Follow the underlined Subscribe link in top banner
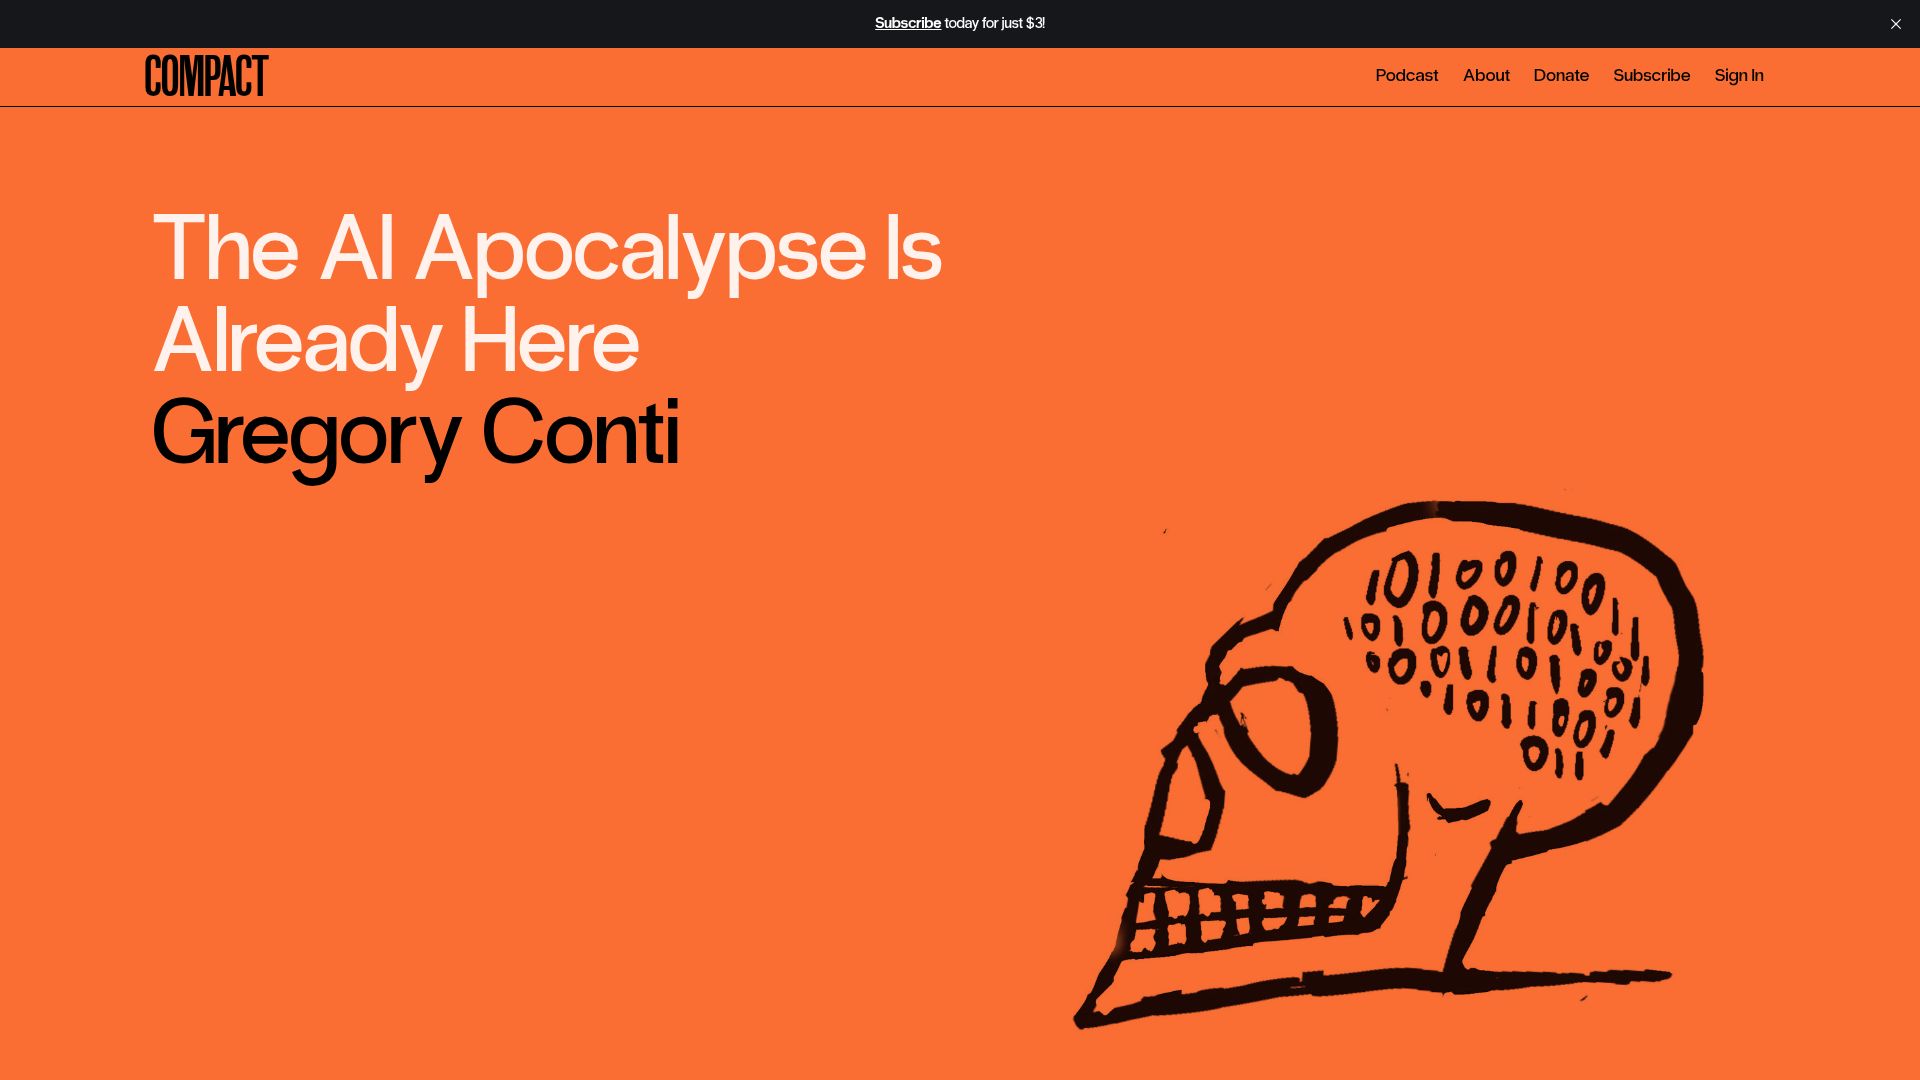 (x=908, y=23)
